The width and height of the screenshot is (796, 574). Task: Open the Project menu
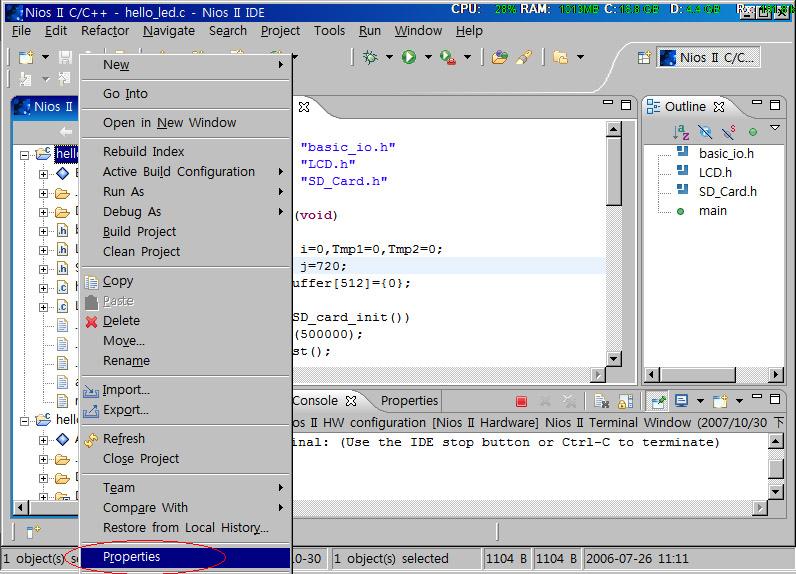pos(280,31)
